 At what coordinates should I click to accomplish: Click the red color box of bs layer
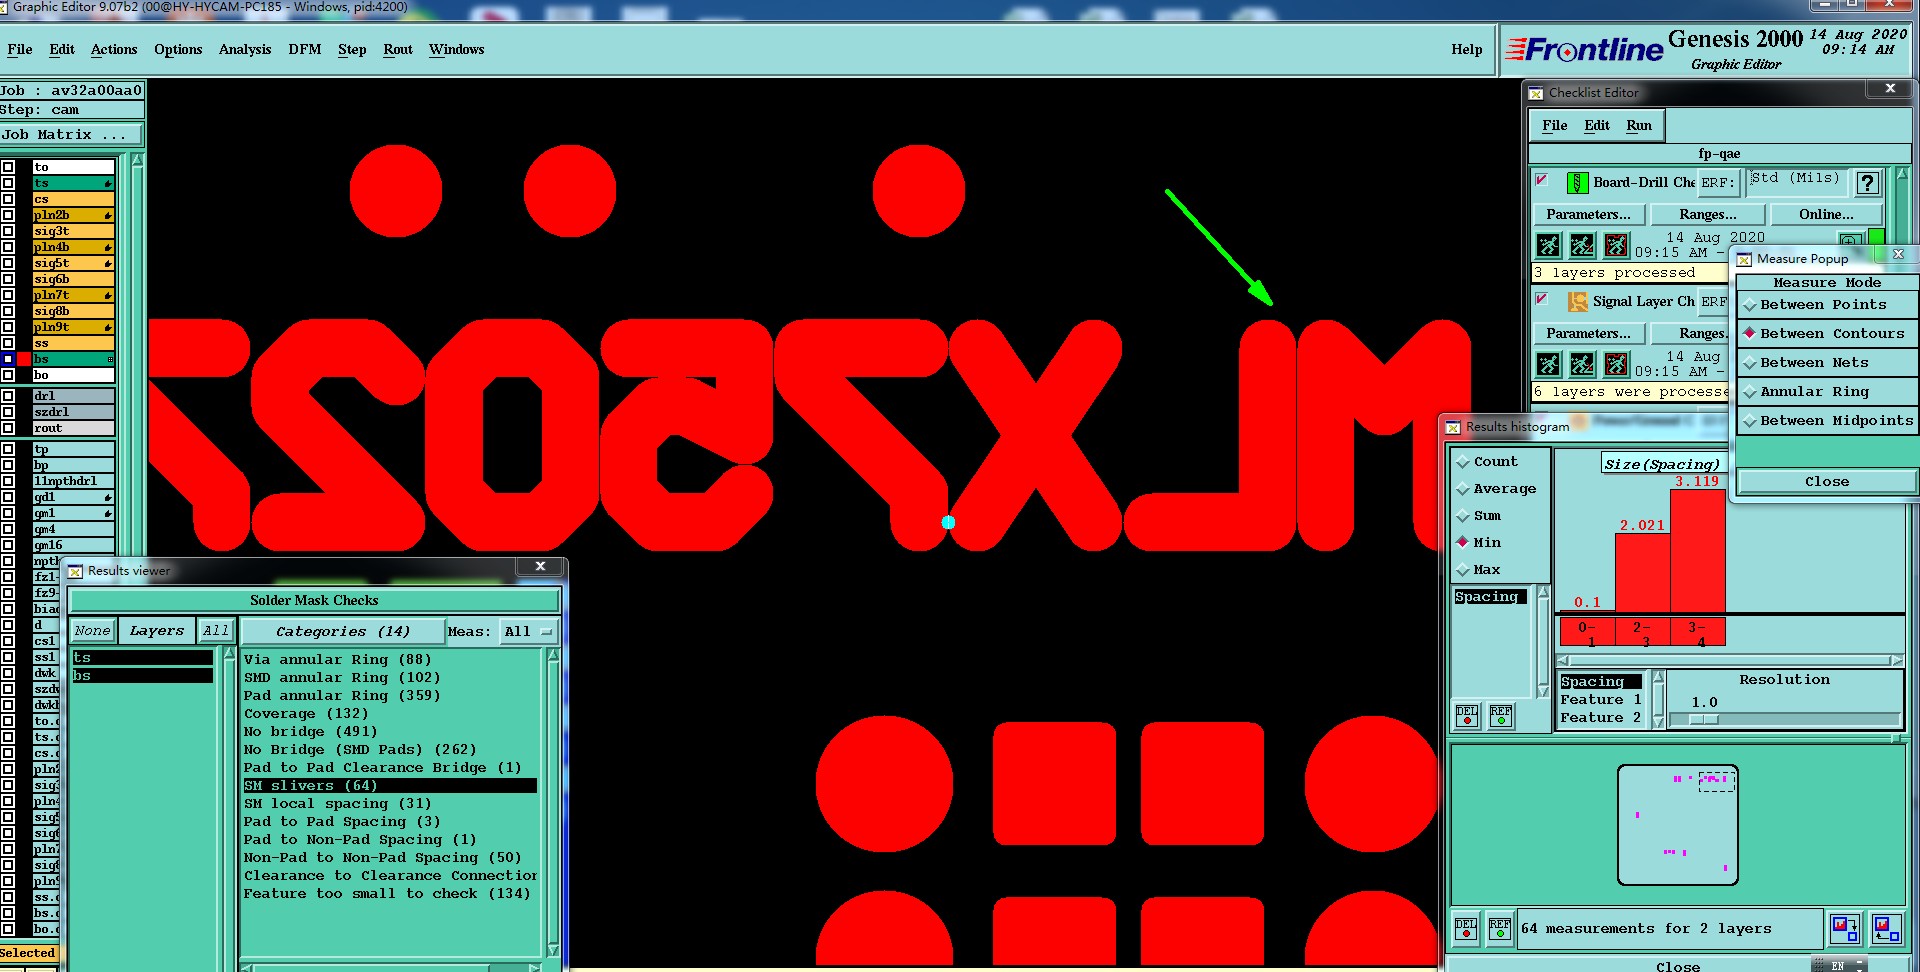(x=24, y=359)
